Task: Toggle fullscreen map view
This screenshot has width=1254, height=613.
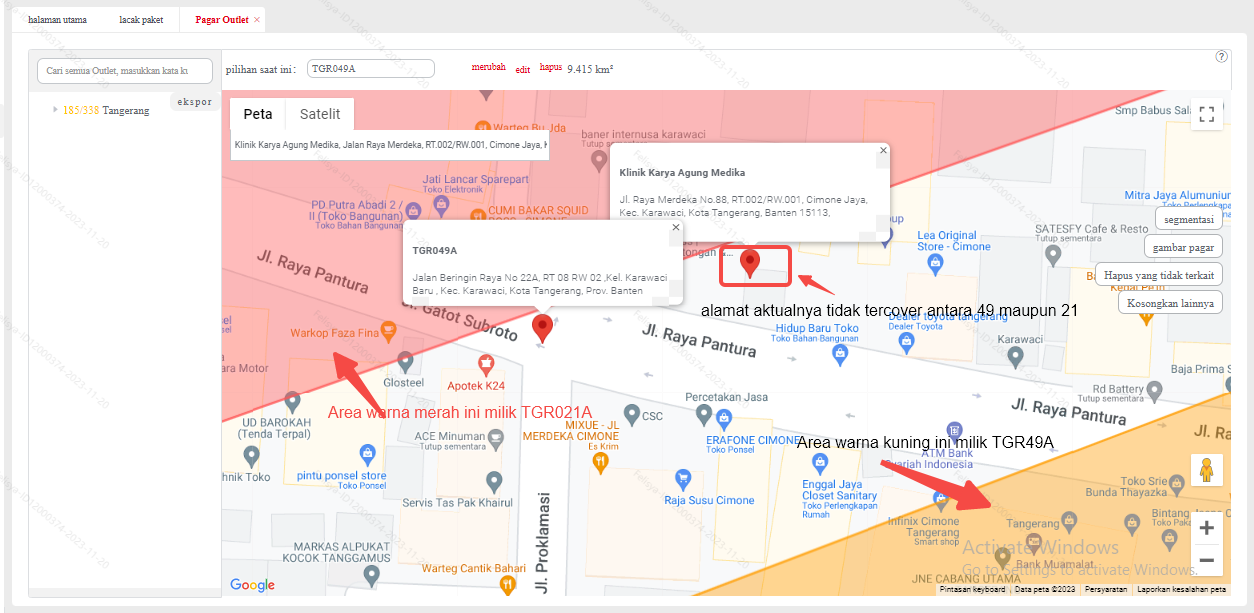Action: click(x=1207, y=114)
